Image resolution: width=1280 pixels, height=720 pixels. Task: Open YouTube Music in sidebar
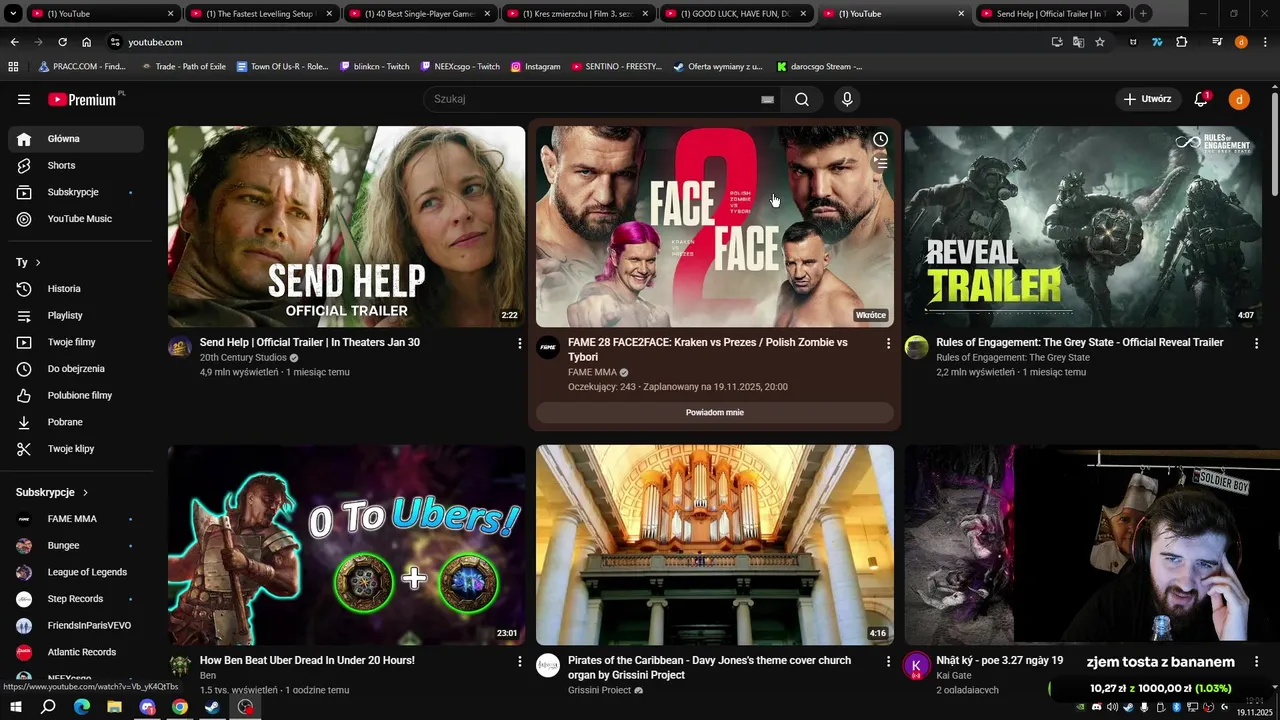(x=76, y=219)
